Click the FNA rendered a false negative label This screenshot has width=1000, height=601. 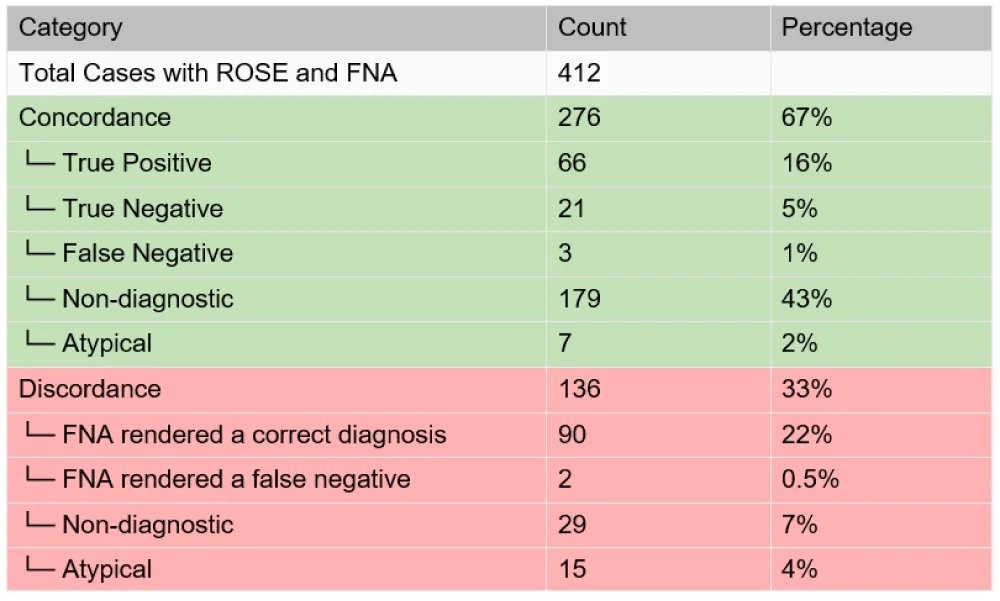tap(236, 479)
